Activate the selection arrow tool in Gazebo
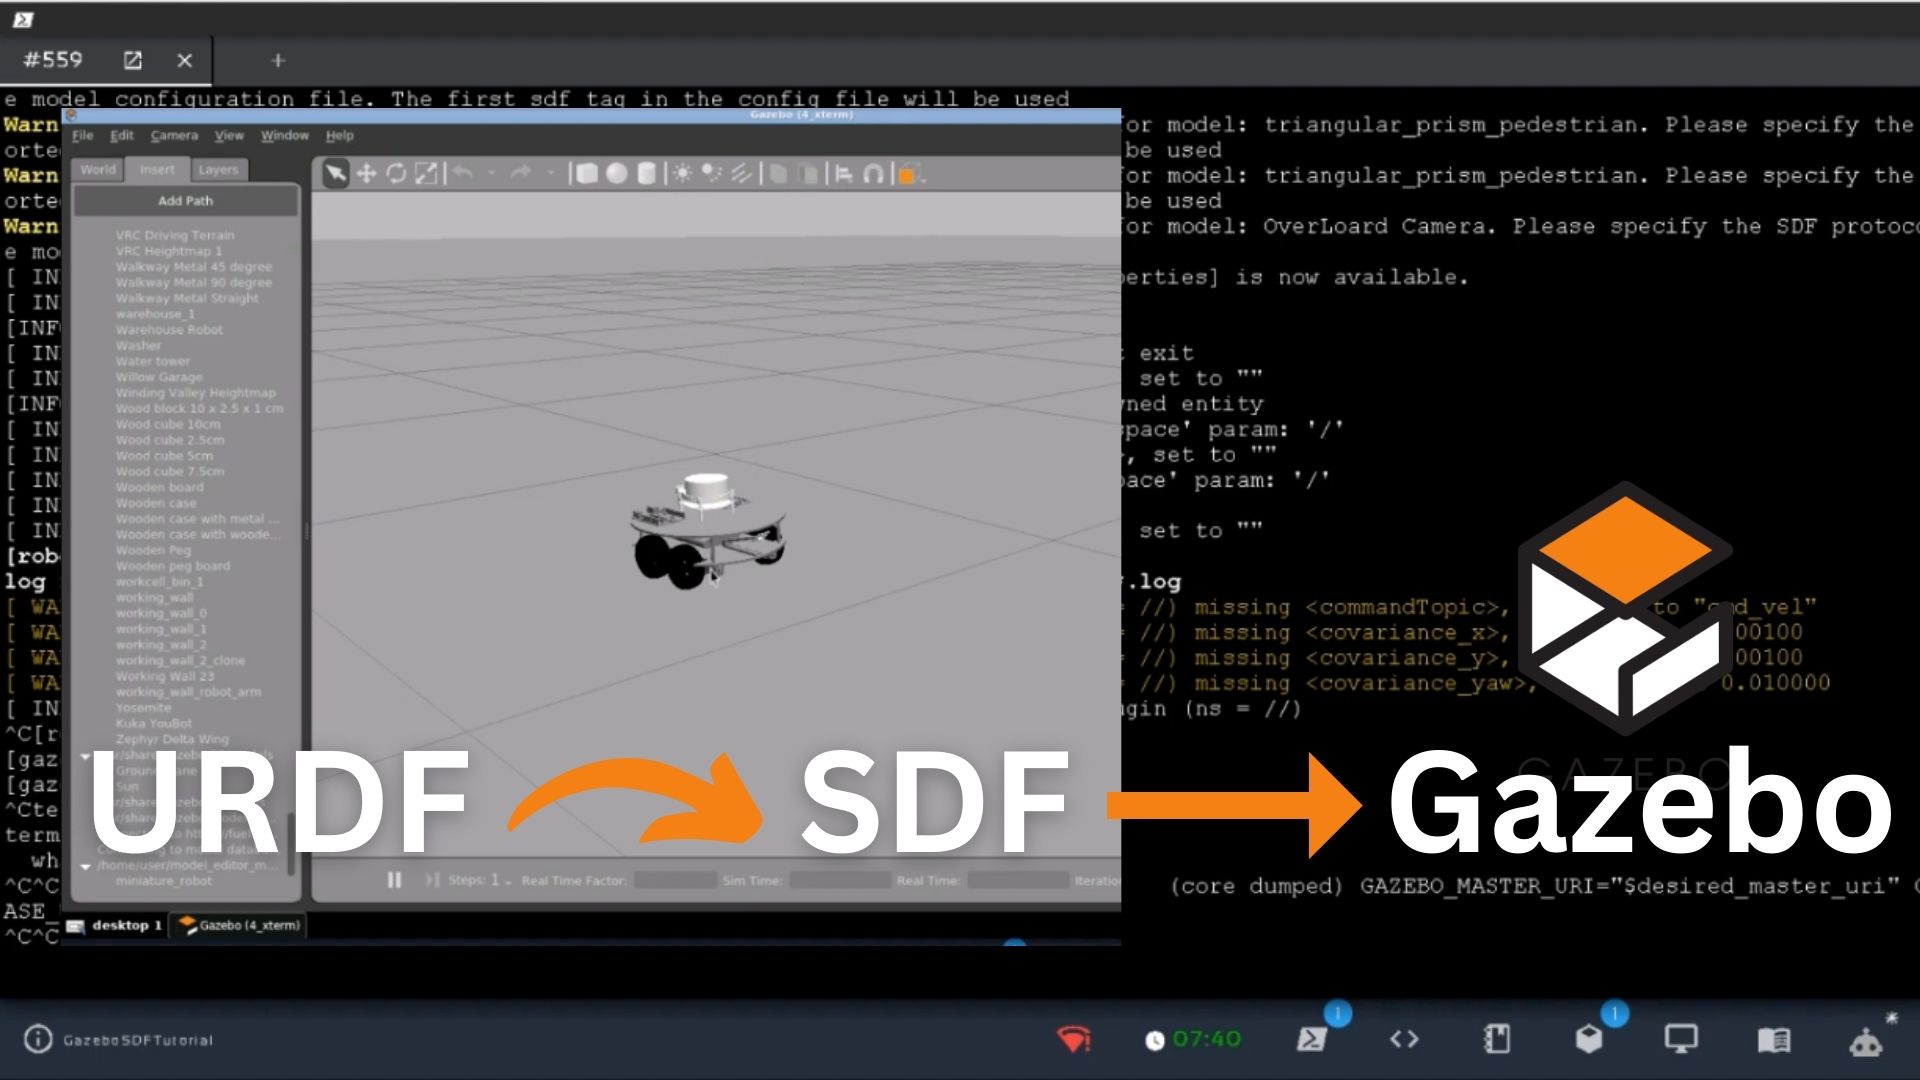The width and height of the screenshot is (1920, 1080). pos(335,174)
